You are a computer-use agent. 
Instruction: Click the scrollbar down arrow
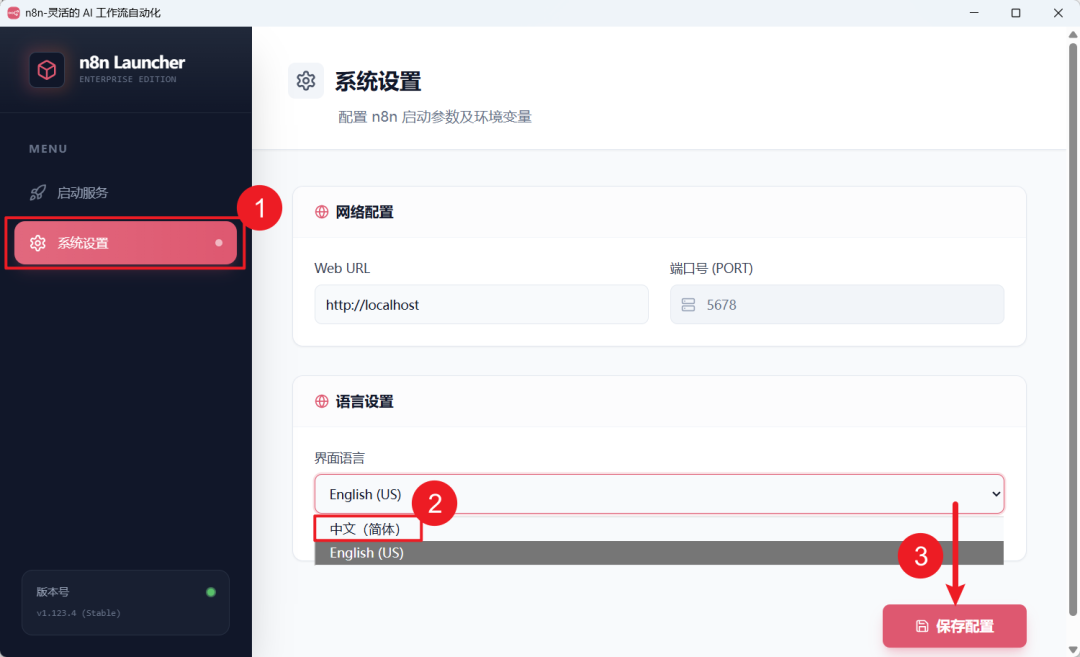coord(1072,649)
